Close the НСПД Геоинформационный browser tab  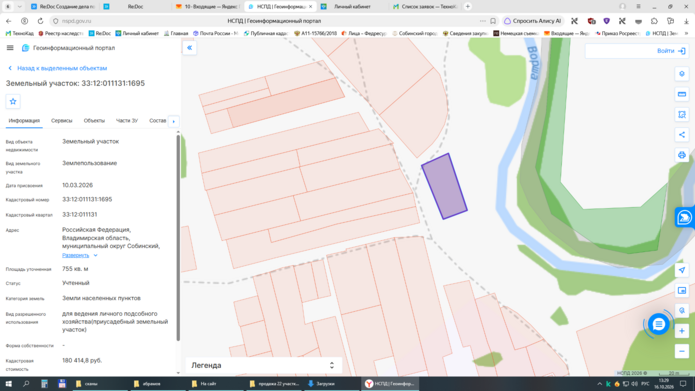[x=310, y=7]
